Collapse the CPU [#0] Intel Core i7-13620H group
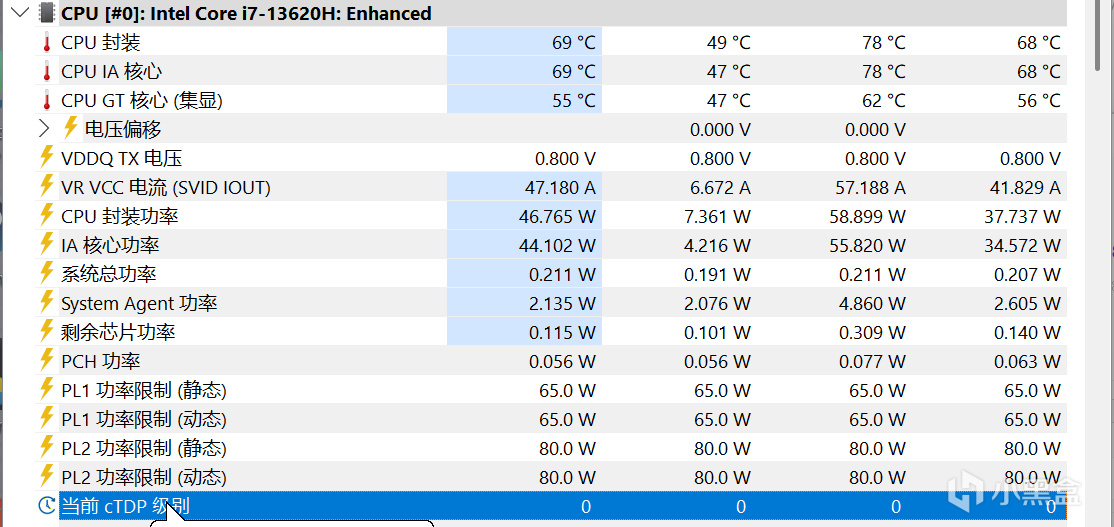The image size is (1114, 527). pos(21,13)
